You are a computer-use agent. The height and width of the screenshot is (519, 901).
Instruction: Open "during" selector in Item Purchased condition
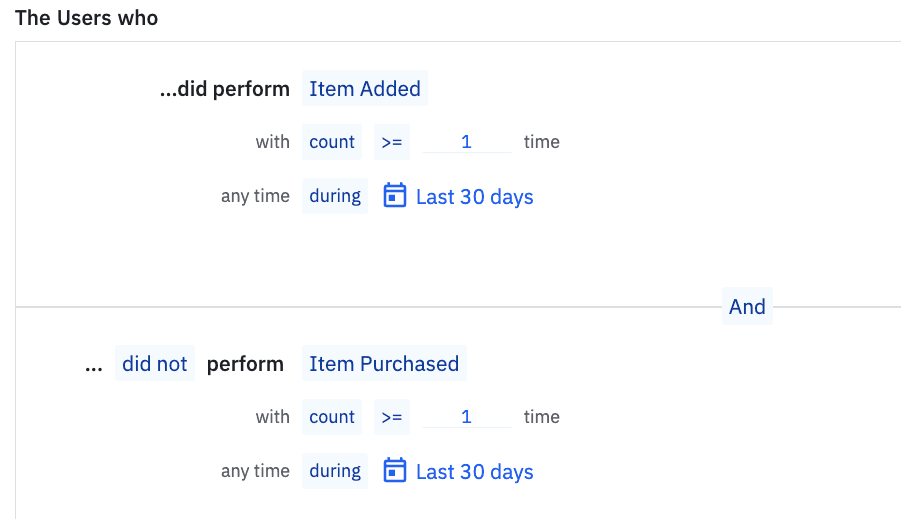(335, 471)
